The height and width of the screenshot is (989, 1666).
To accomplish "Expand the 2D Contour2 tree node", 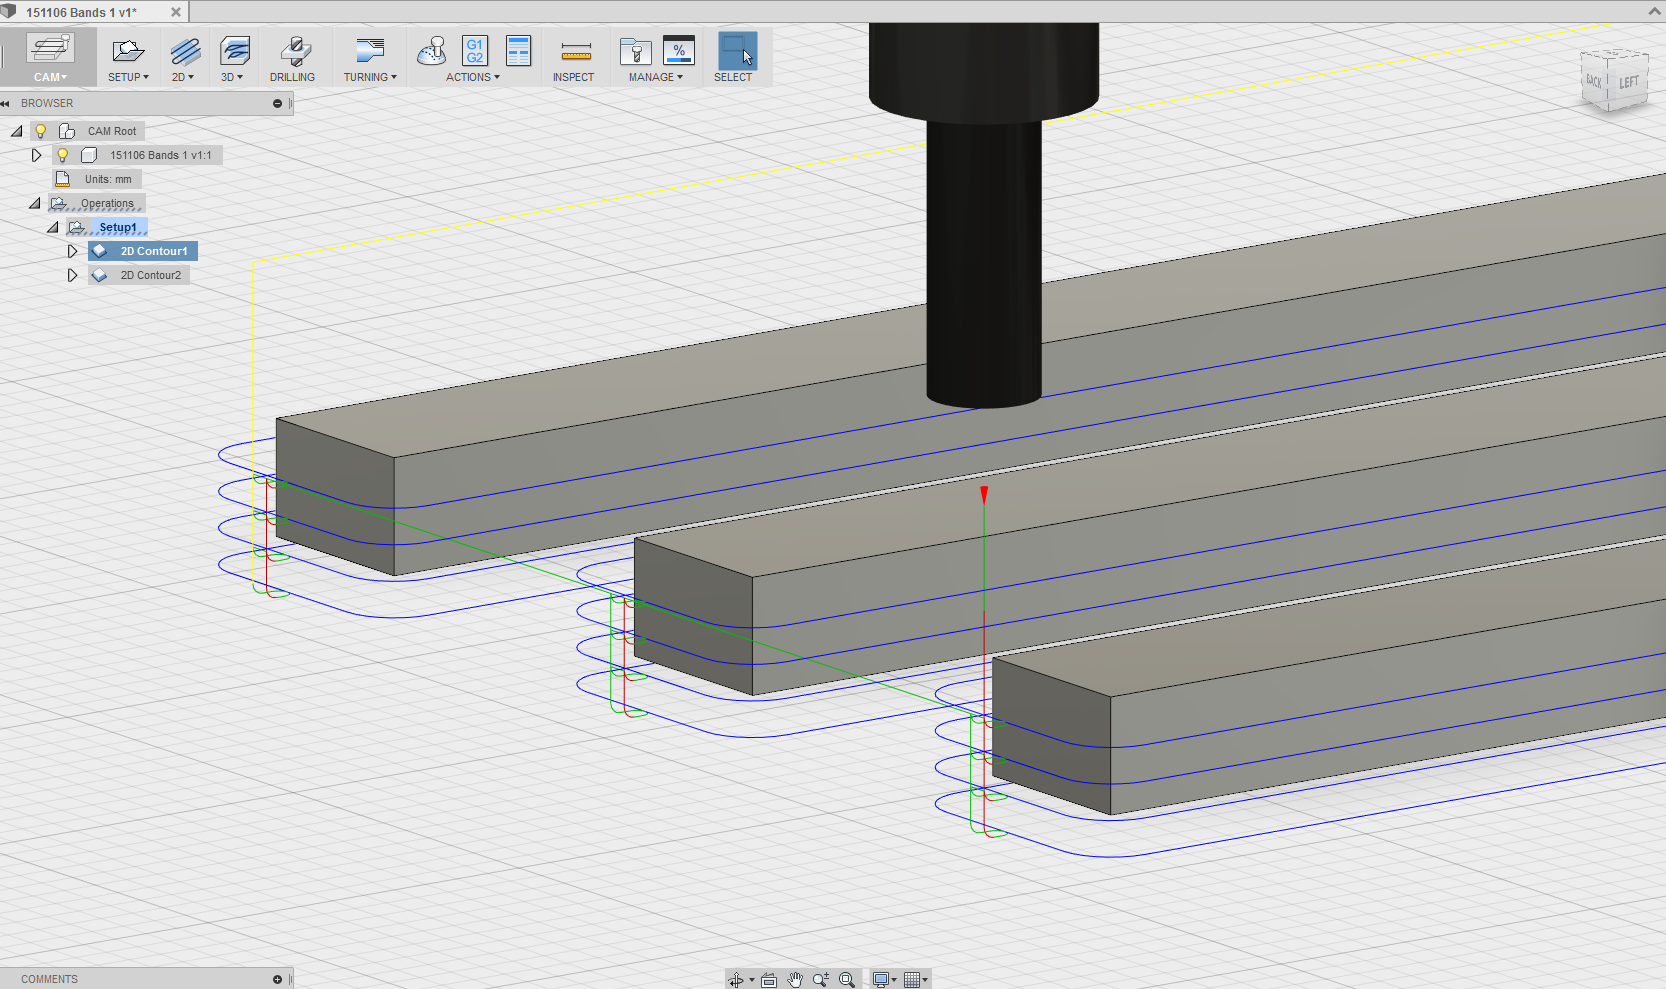I will click(x=72, y=275).
